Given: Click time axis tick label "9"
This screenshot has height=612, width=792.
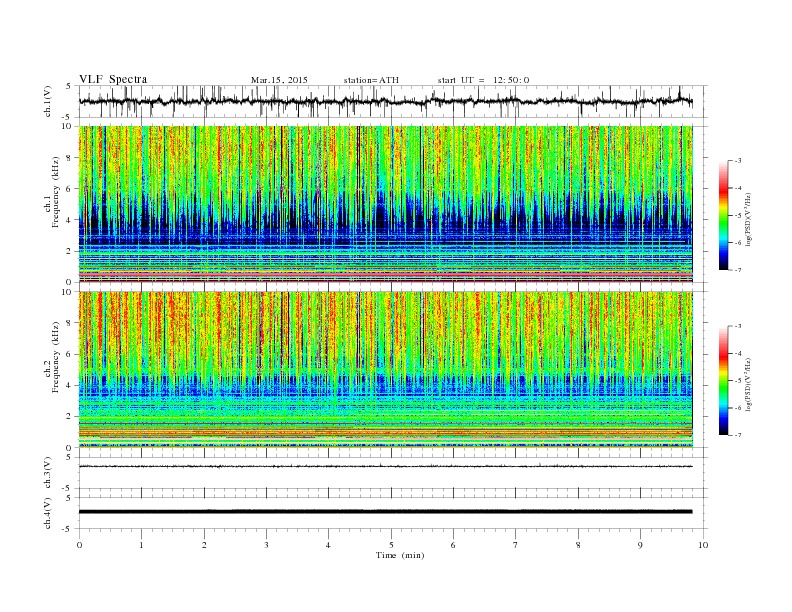Looking at the screenshot, I should pyautogui.click(x=640, y=545).
